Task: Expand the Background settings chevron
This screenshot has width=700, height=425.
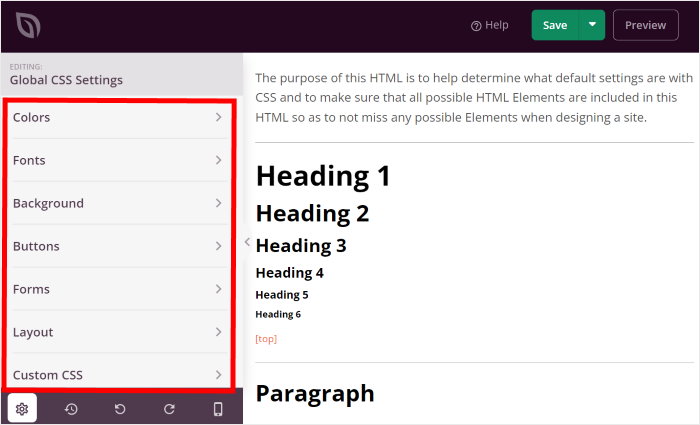Action: point(218,203)
